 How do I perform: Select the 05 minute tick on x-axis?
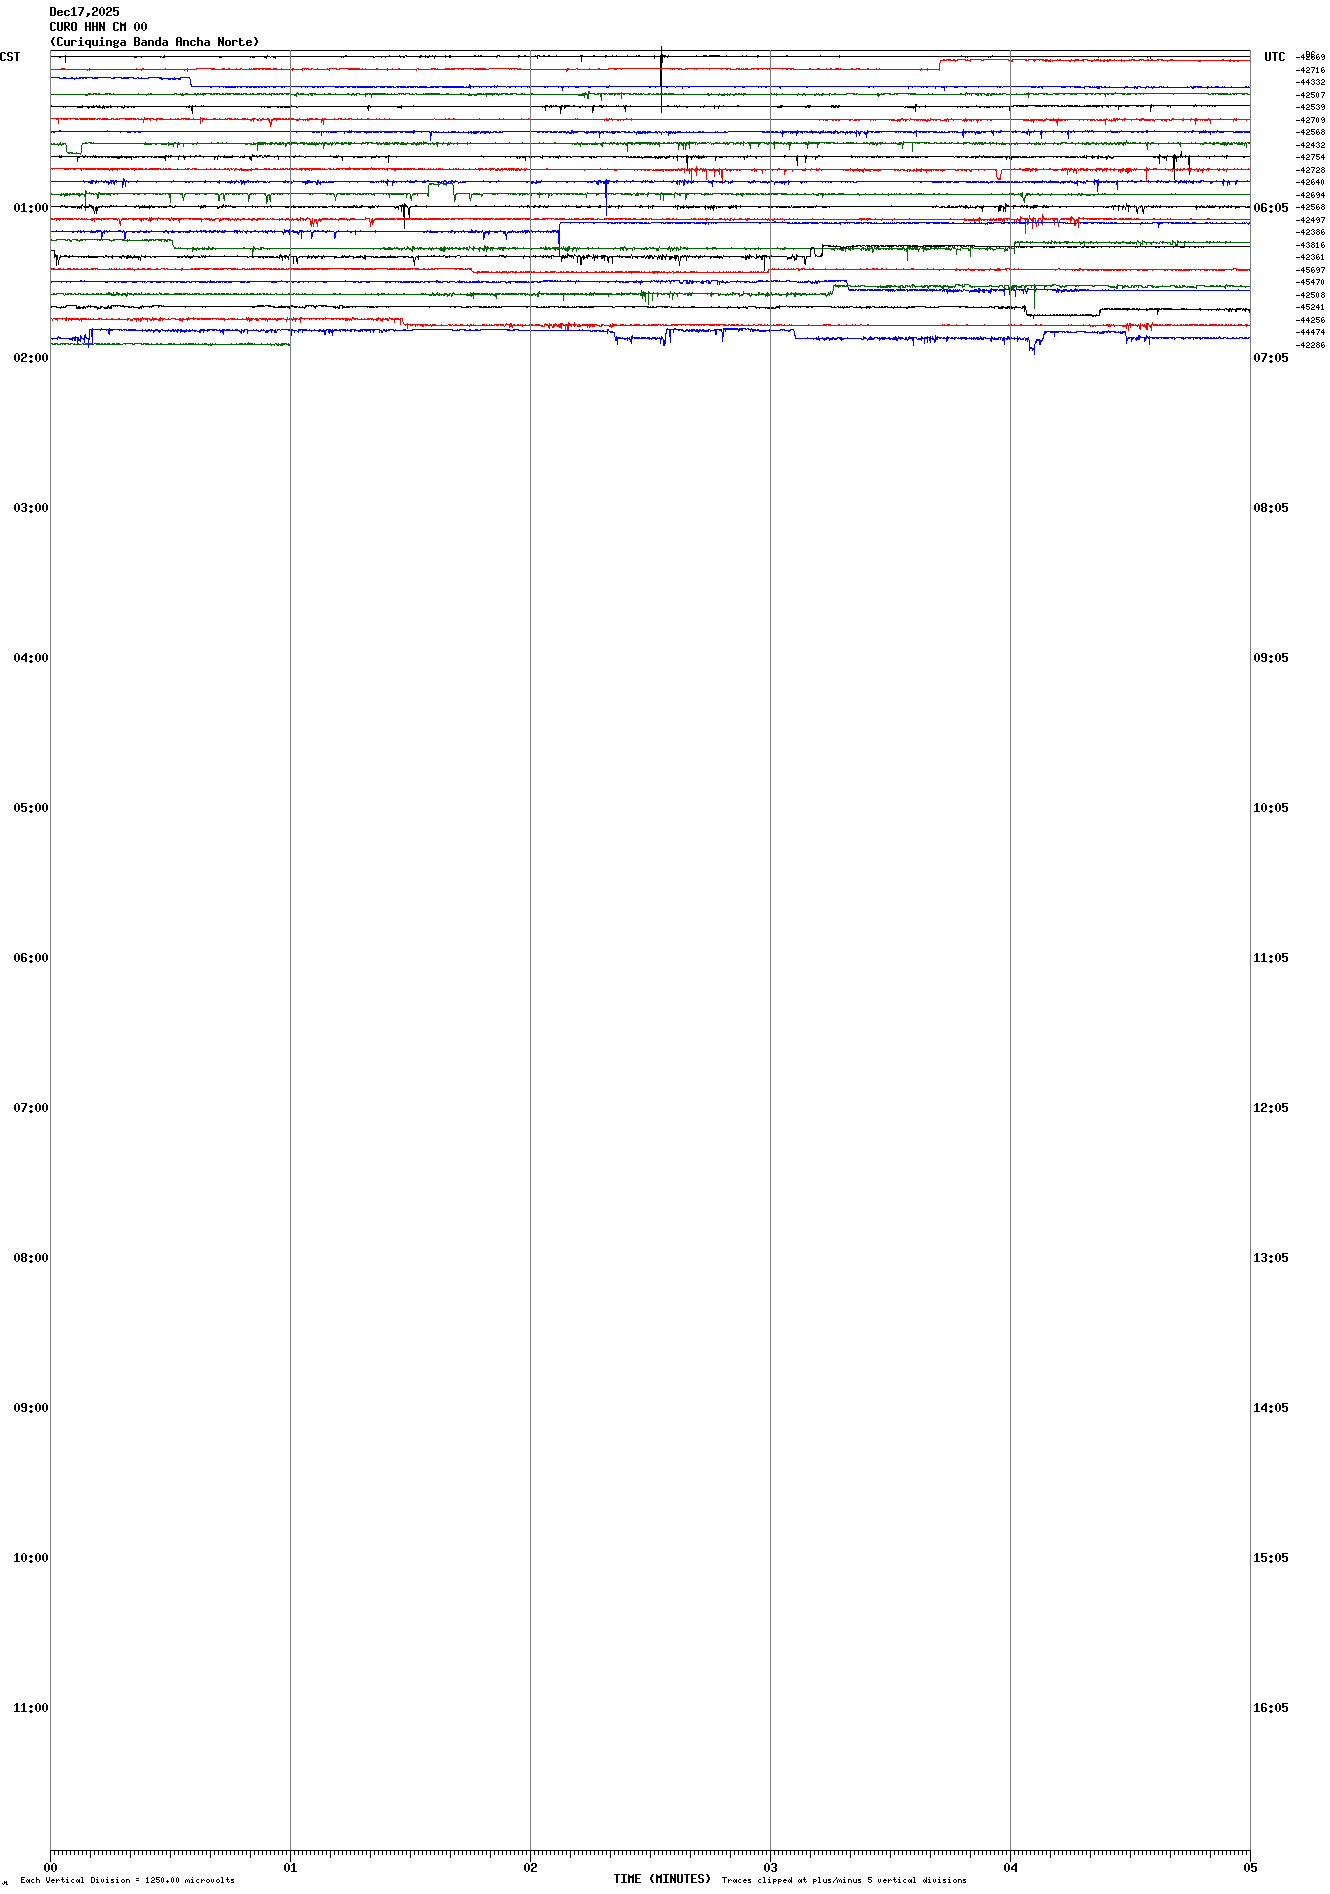1250,1867
